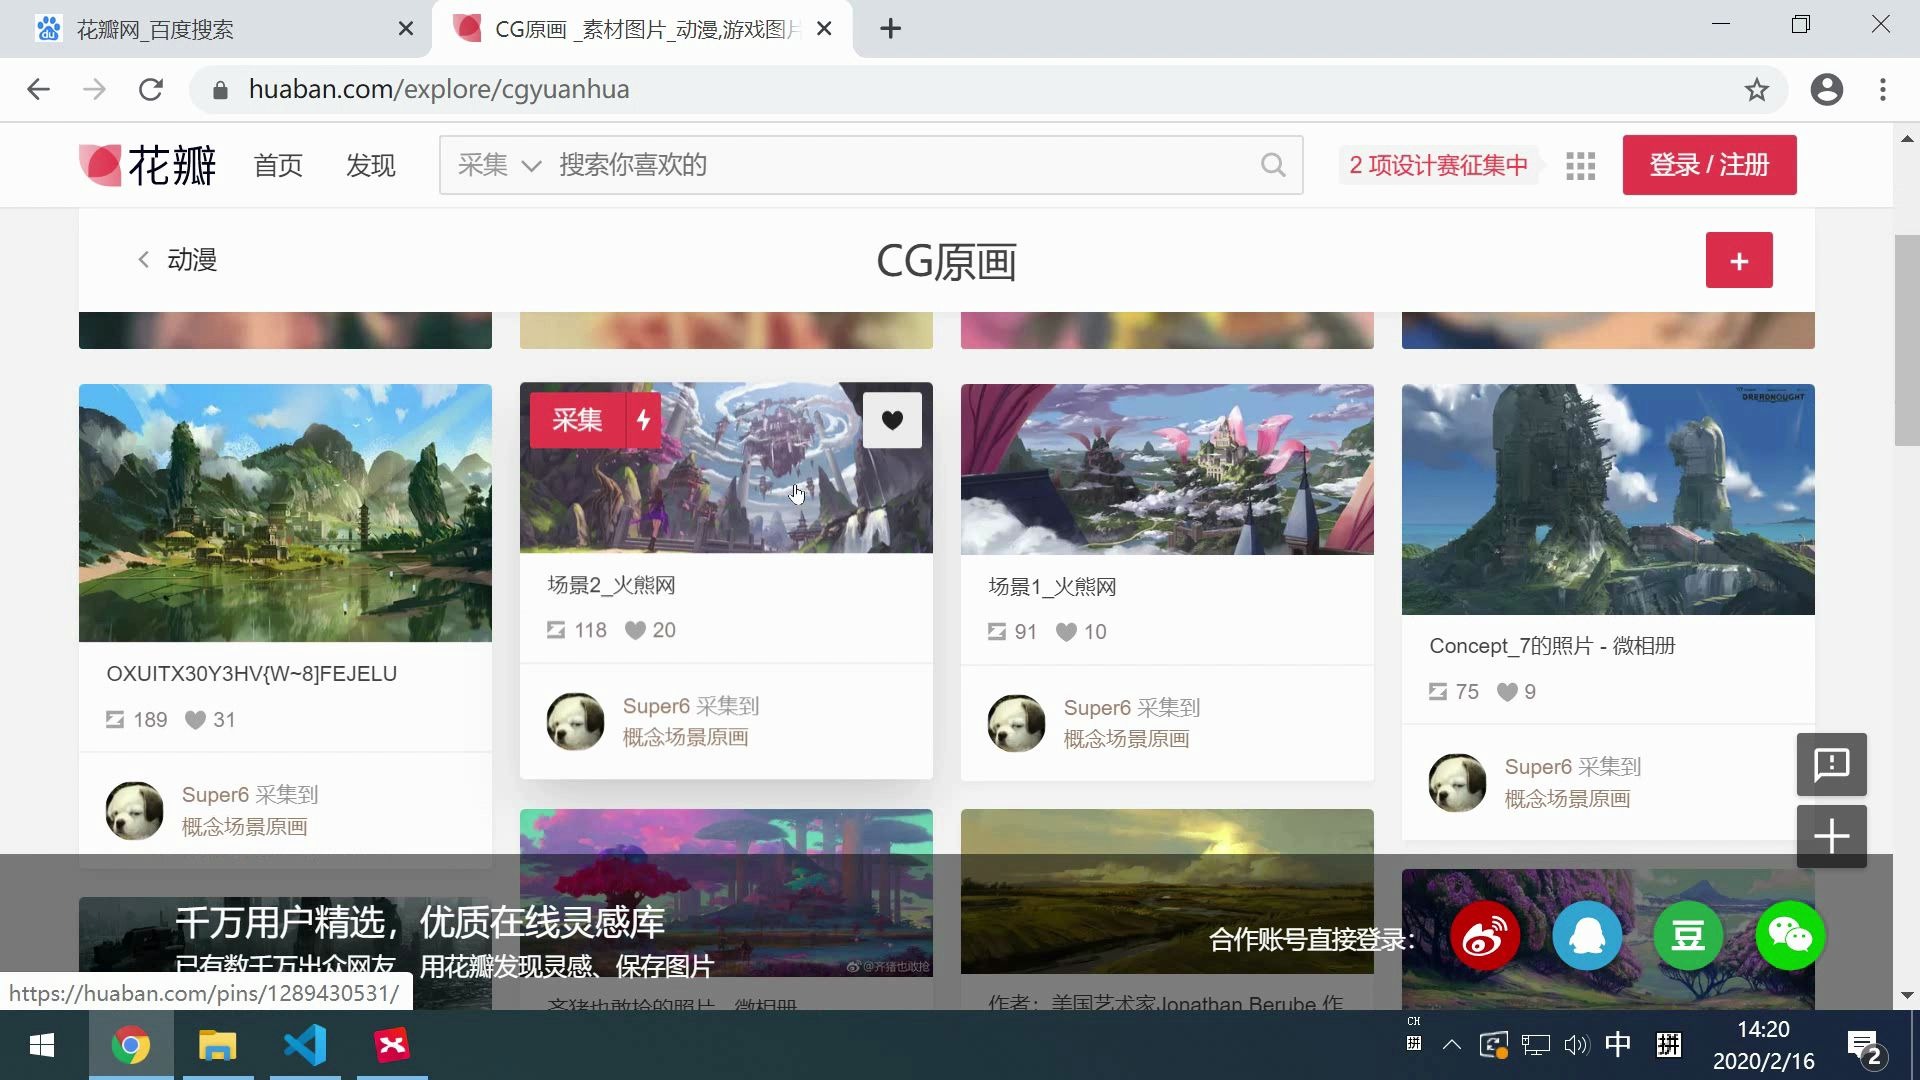Click the address bar URL
Screen dimensions: 1920x1080
(439, 90)
